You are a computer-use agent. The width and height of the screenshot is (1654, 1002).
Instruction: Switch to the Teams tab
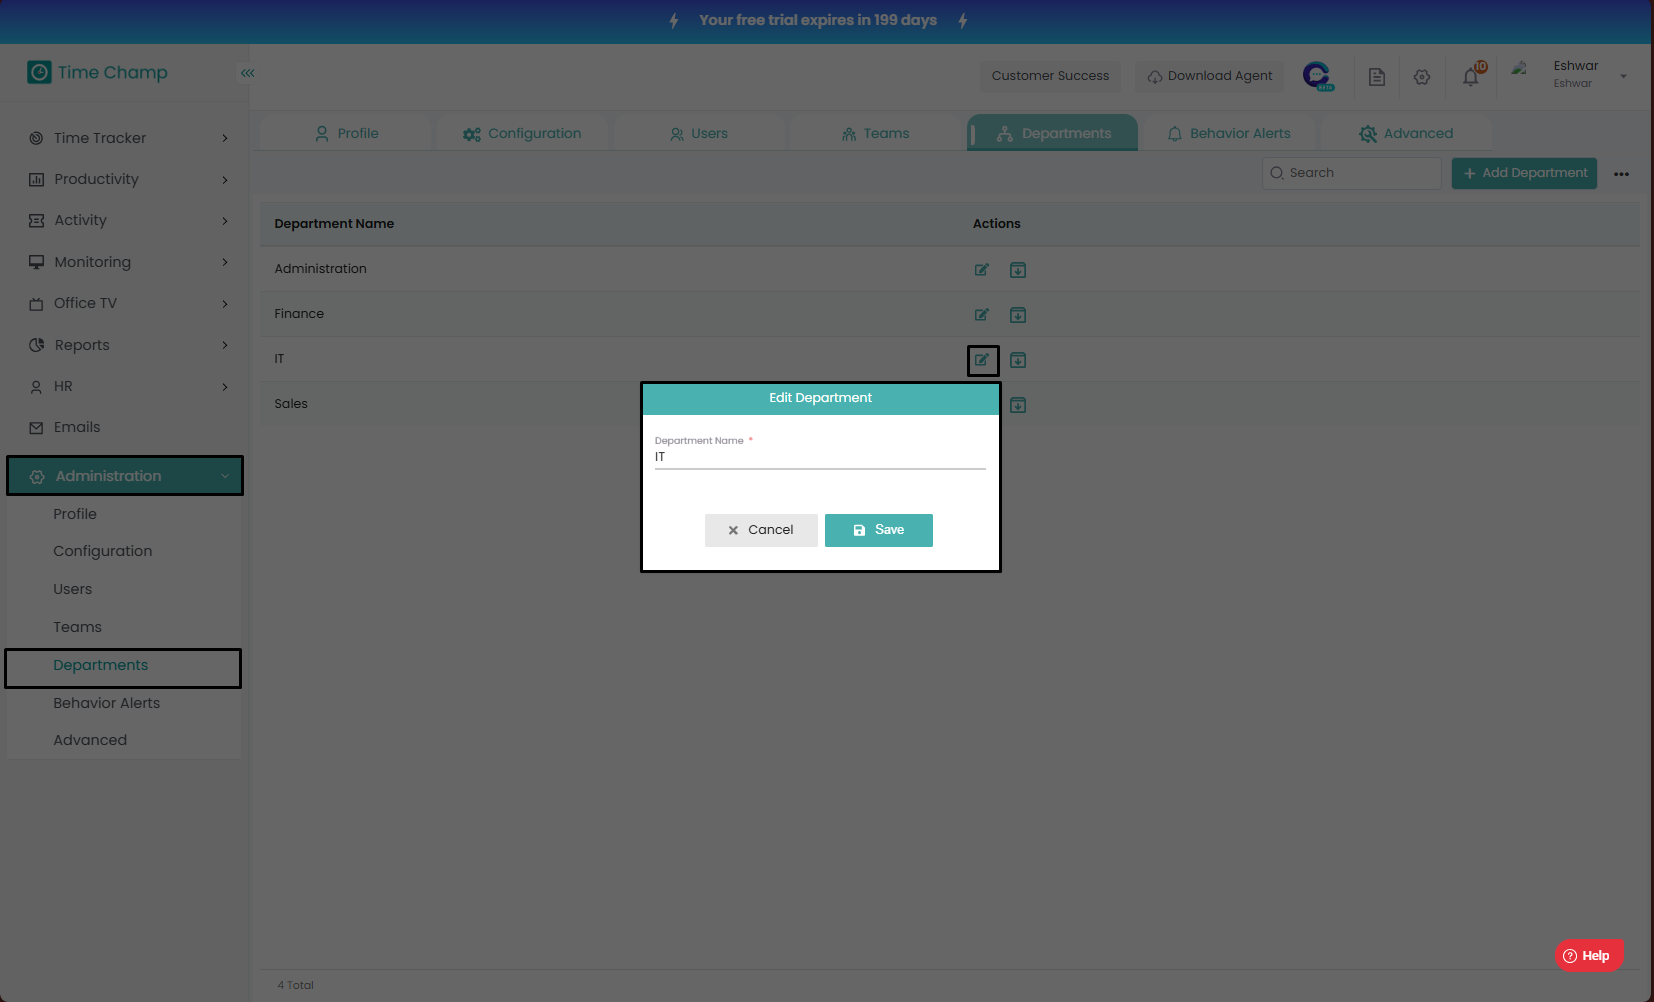[x=876, y=133]
